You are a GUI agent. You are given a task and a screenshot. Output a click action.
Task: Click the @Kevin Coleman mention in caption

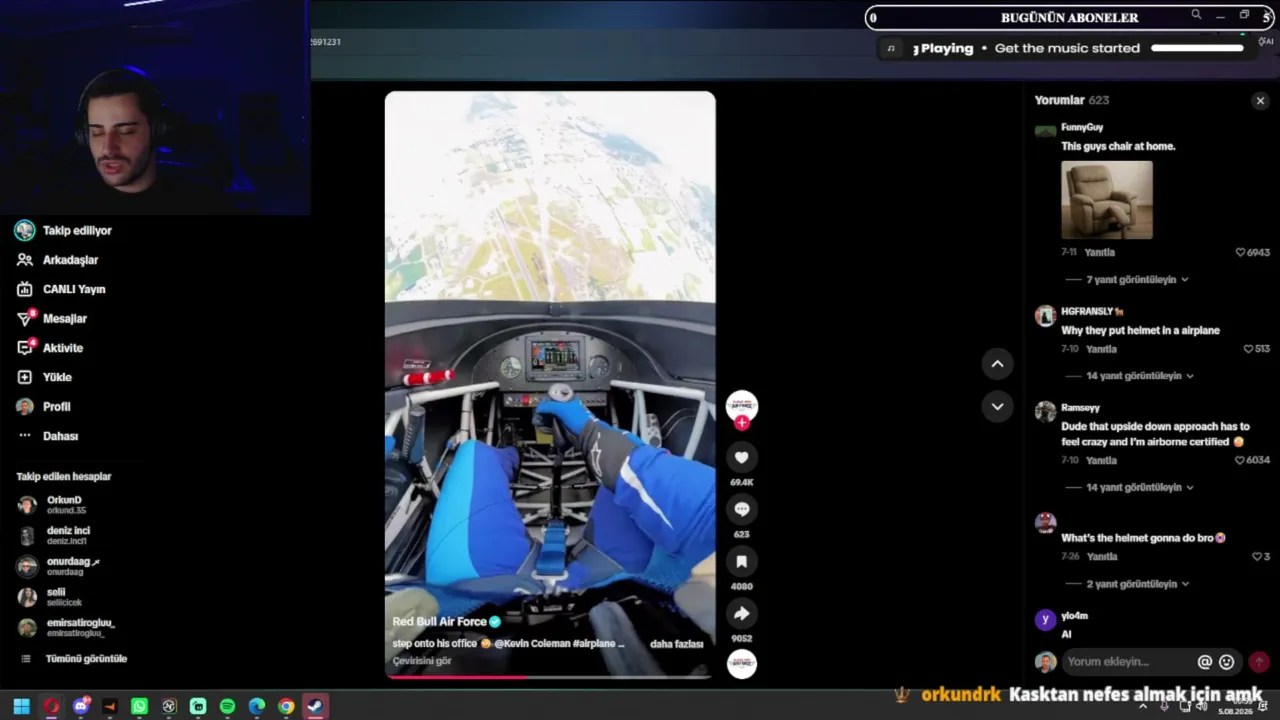[x=532, y=644]
